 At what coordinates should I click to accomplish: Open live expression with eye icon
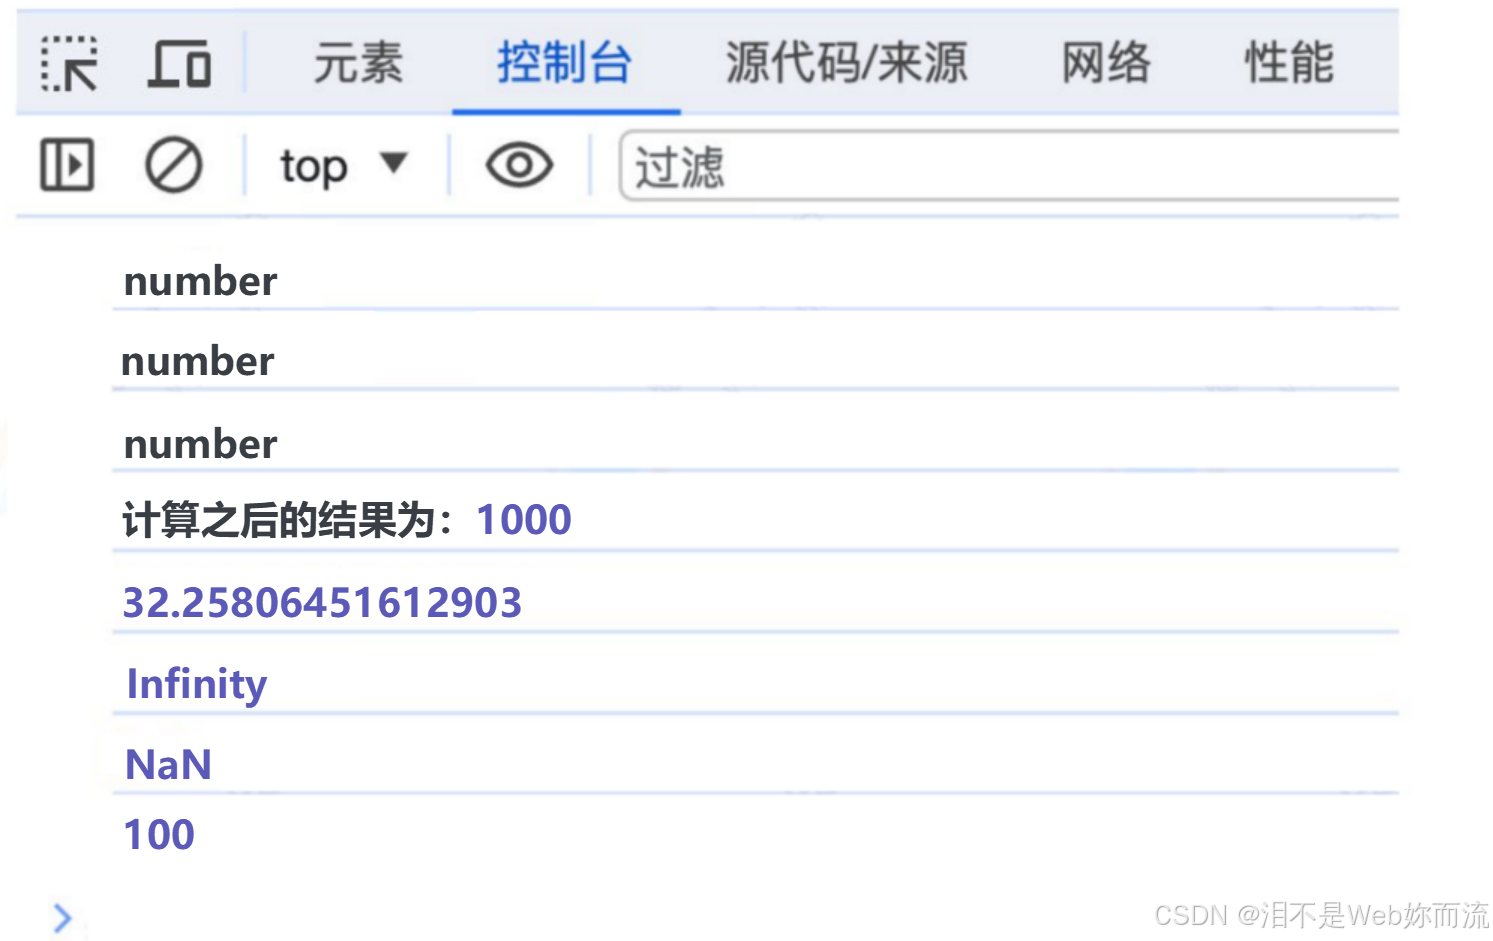[x=519, y=165]
